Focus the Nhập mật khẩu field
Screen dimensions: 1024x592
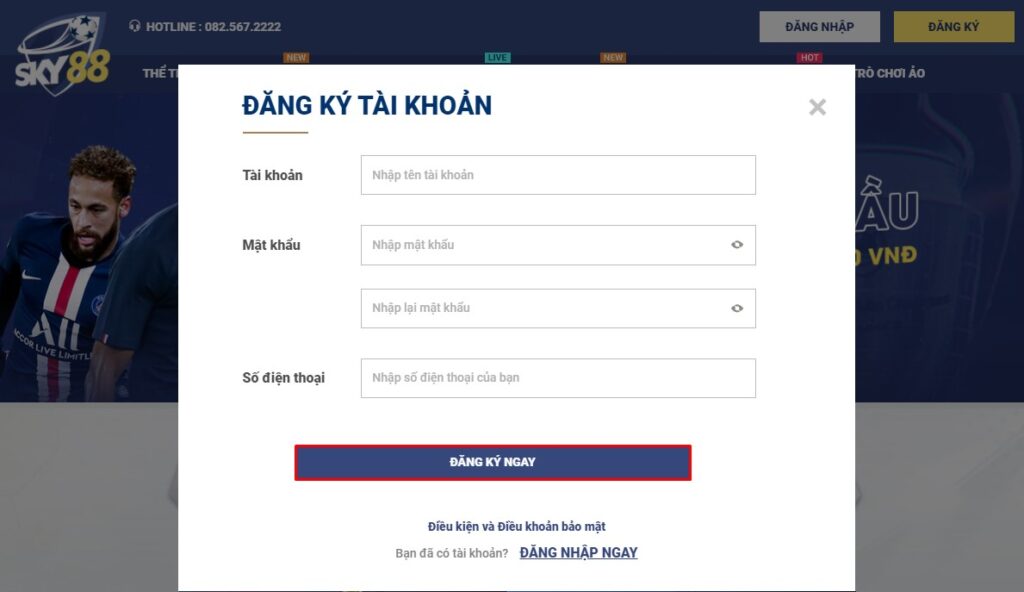(x=558, y=245)
